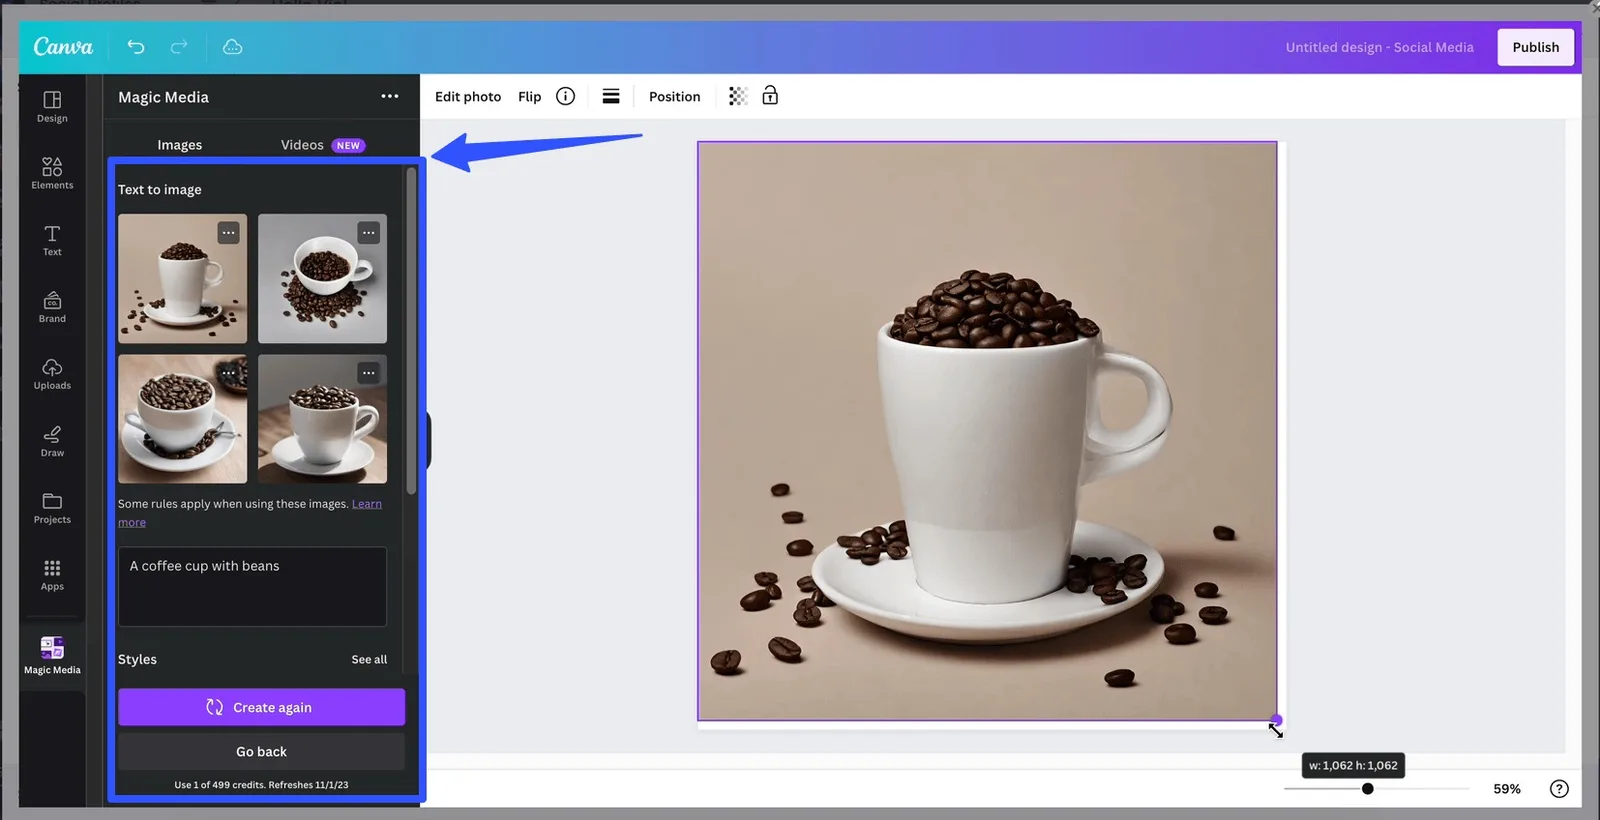Click the undo arrow icon
The width and height of the screenshot is (1600, 820).
coord(136,47)
